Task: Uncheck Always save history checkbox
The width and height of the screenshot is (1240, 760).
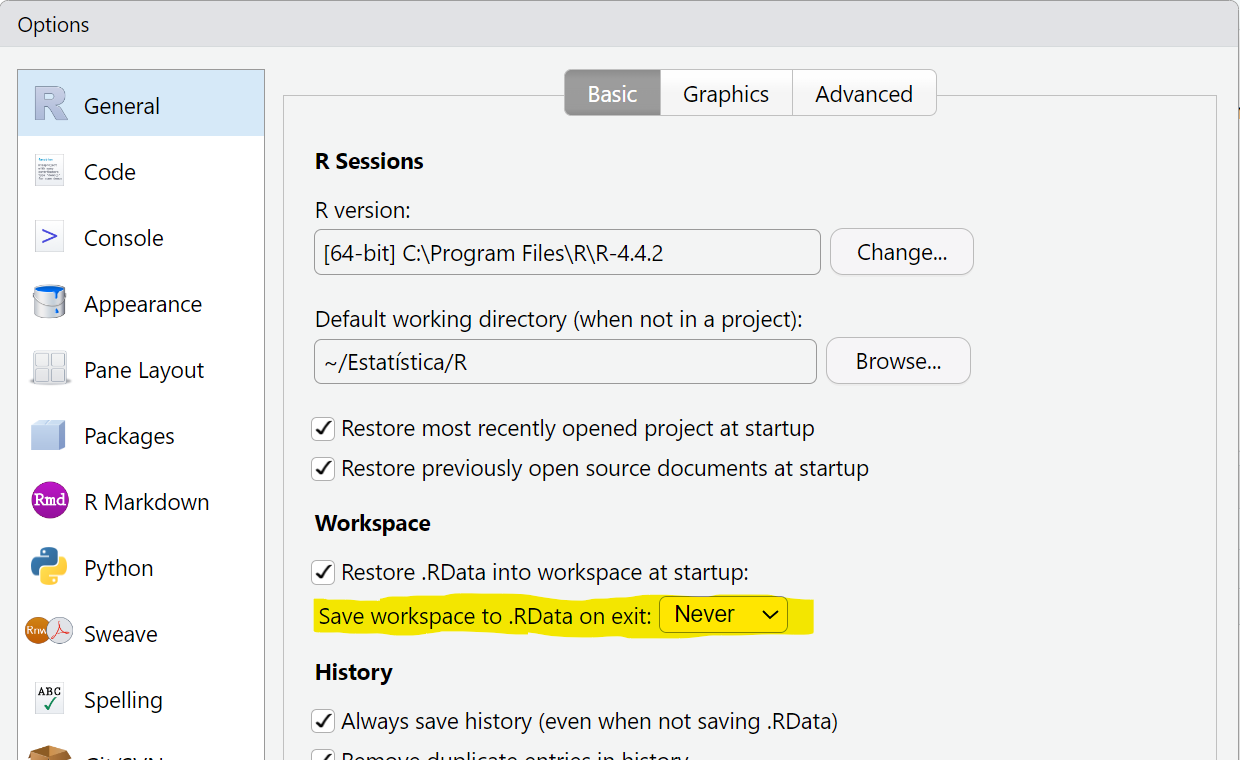Action: [323, 721]
